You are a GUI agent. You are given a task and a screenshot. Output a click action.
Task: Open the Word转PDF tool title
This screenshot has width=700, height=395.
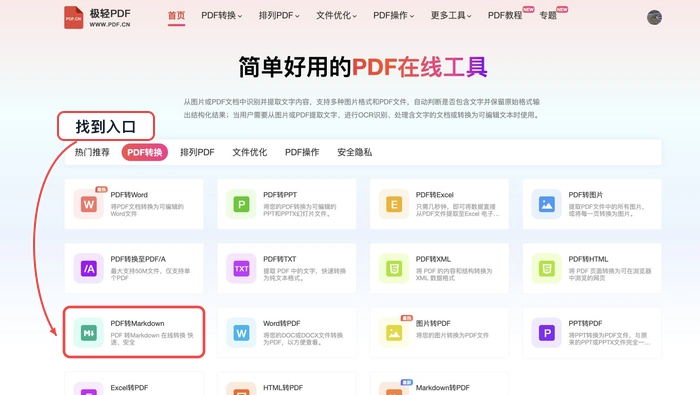282,324
